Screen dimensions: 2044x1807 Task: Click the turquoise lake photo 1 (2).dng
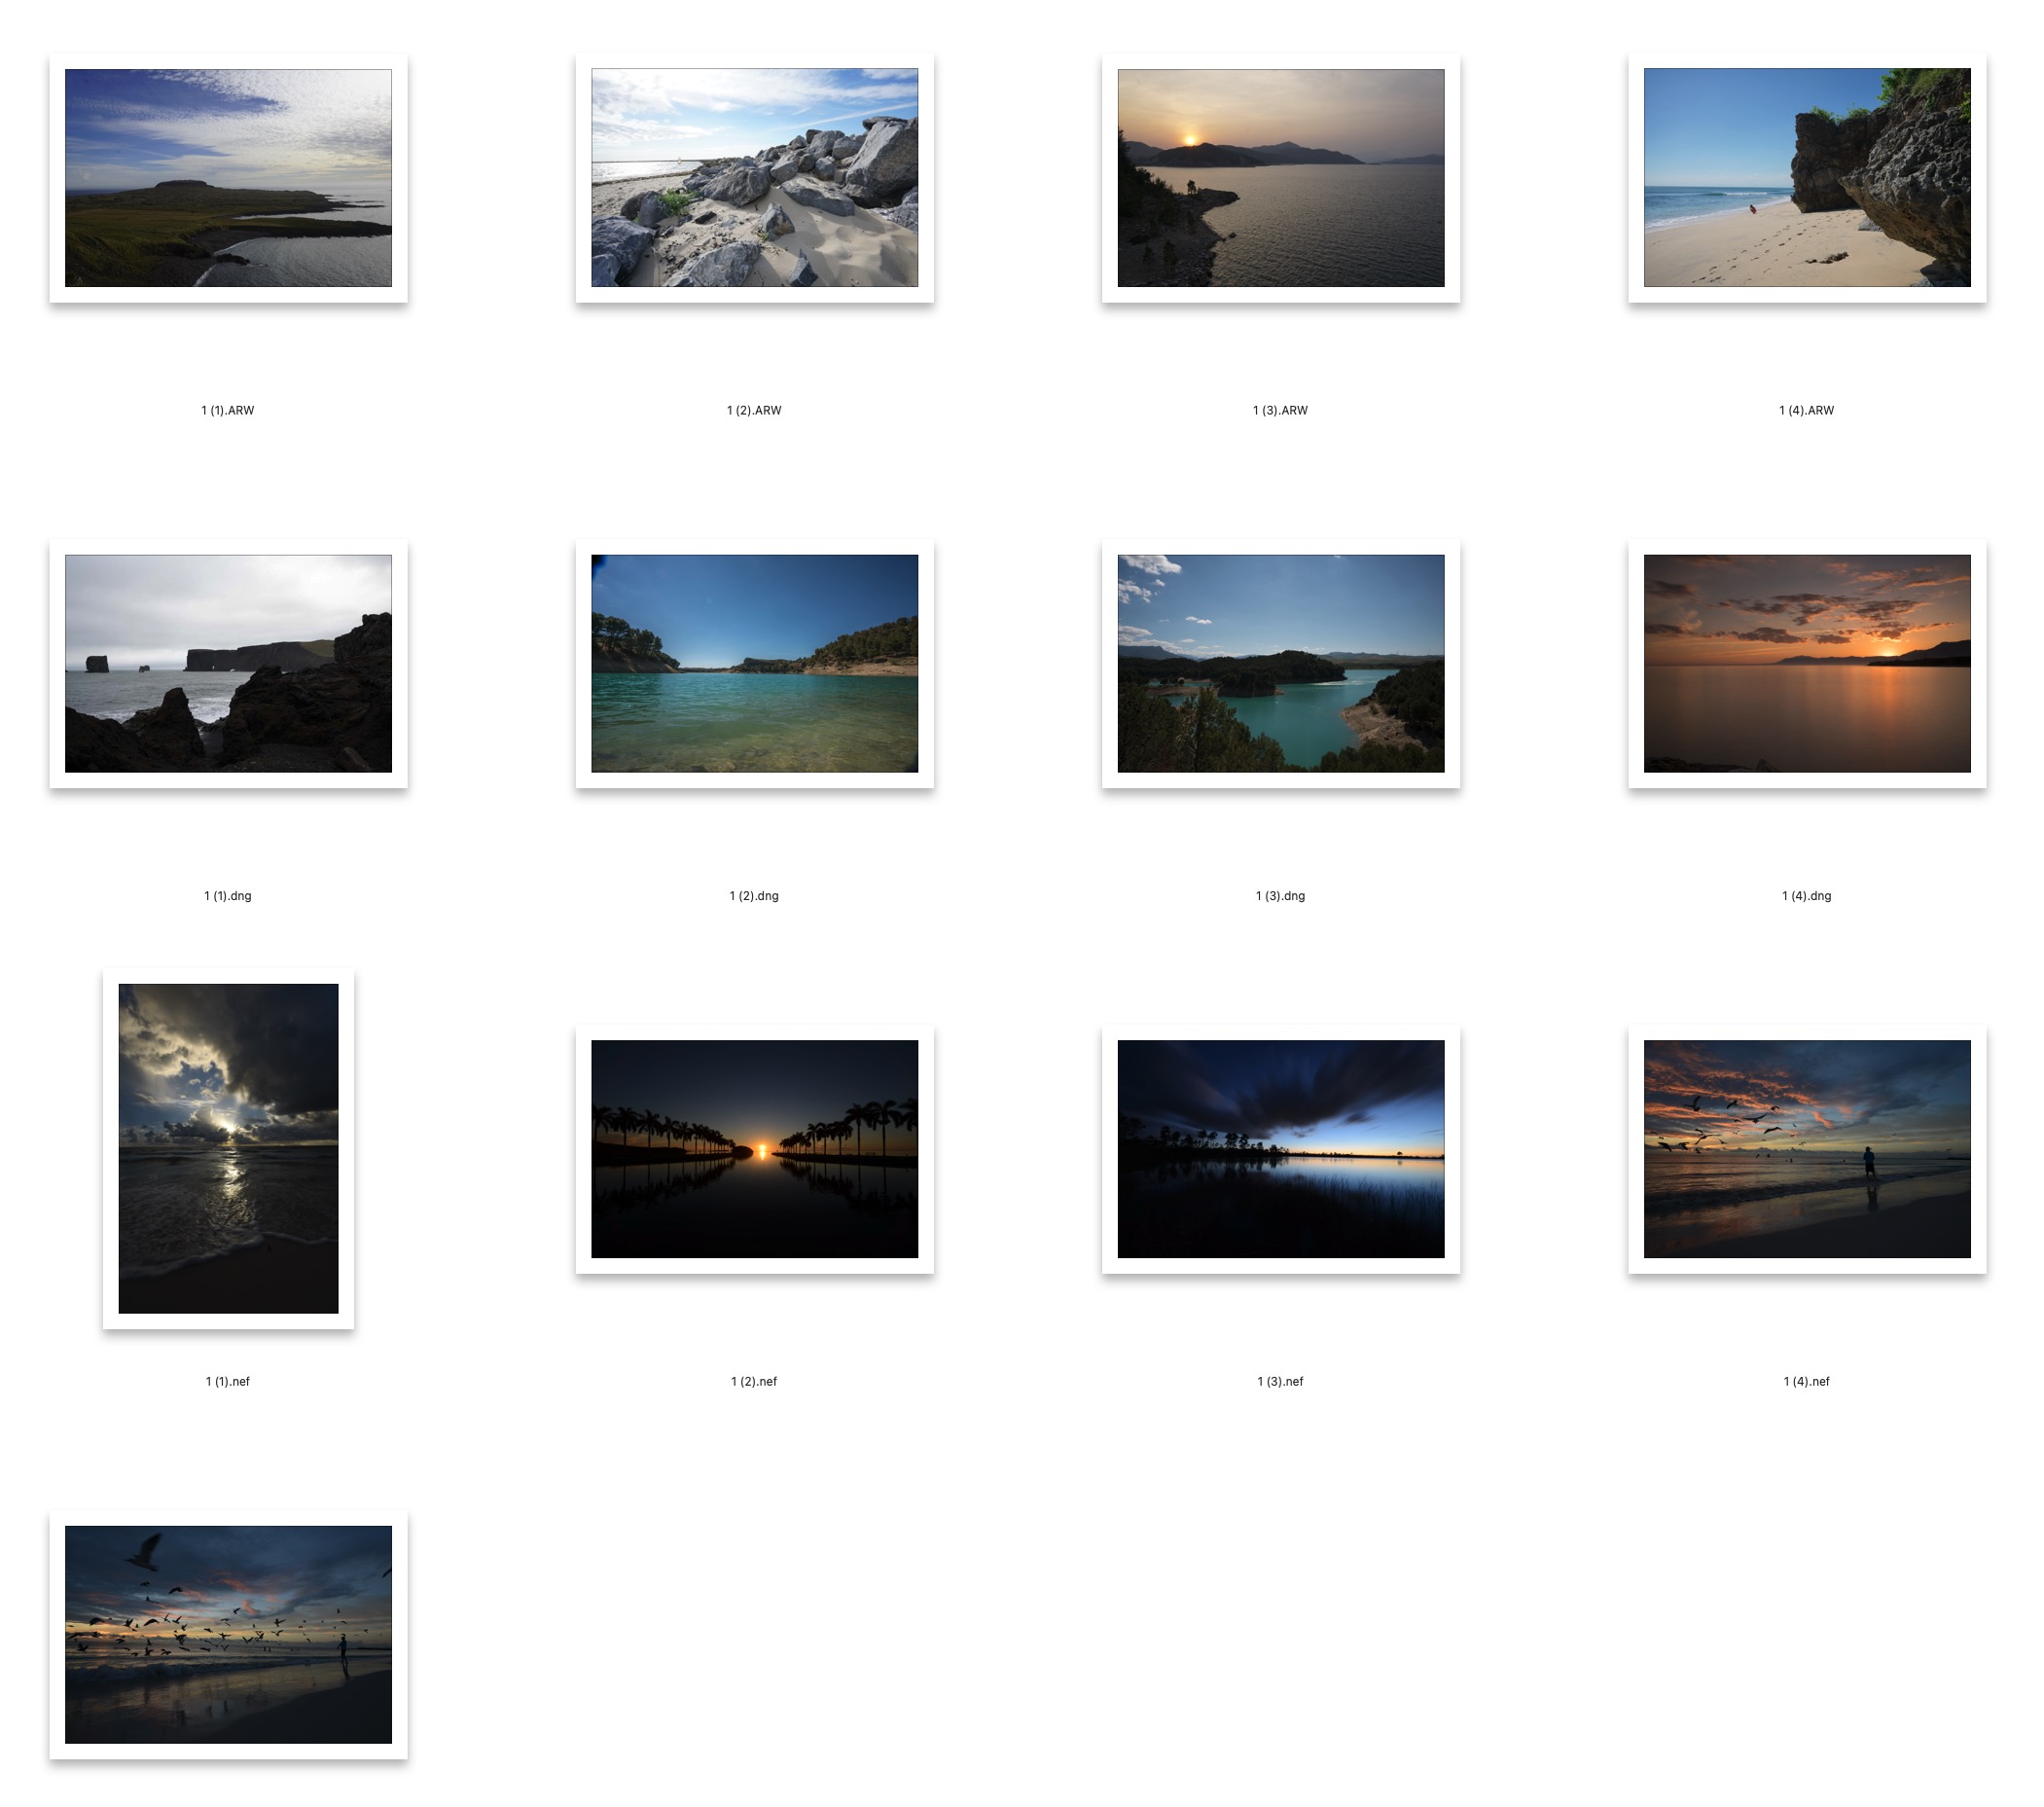coord(754,663)
